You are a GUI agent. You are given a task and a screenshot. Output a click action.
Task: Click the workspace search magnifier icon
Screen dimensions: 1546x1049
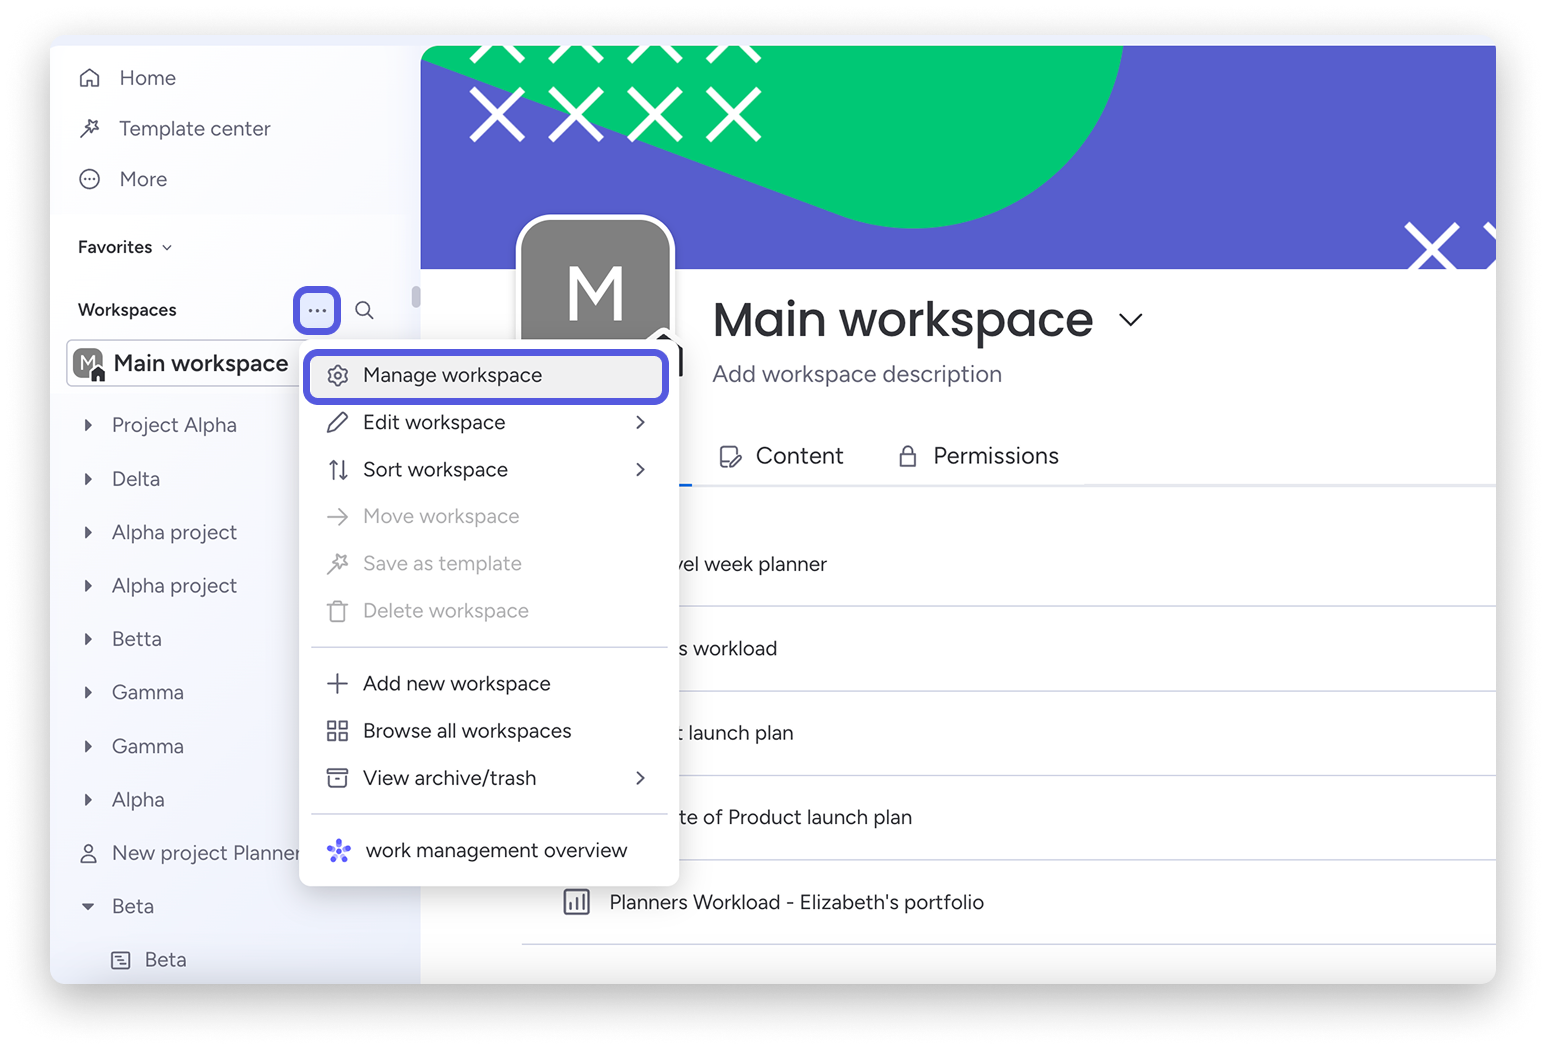coord(364,310)
